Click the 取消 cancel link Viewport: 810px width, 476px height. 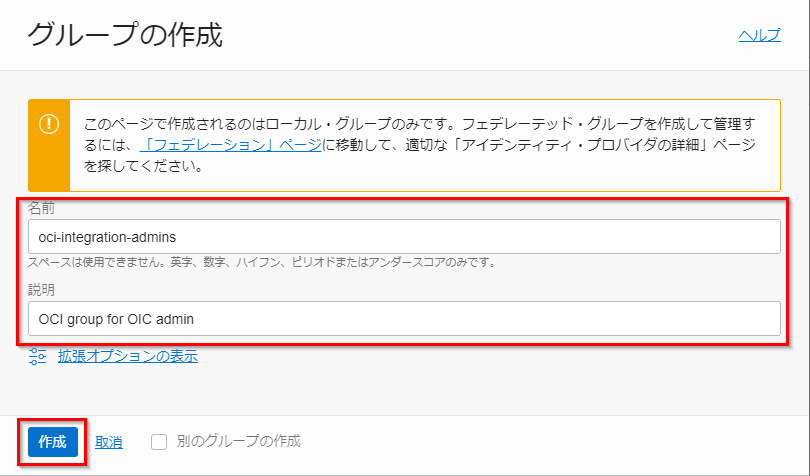point(109,442)
